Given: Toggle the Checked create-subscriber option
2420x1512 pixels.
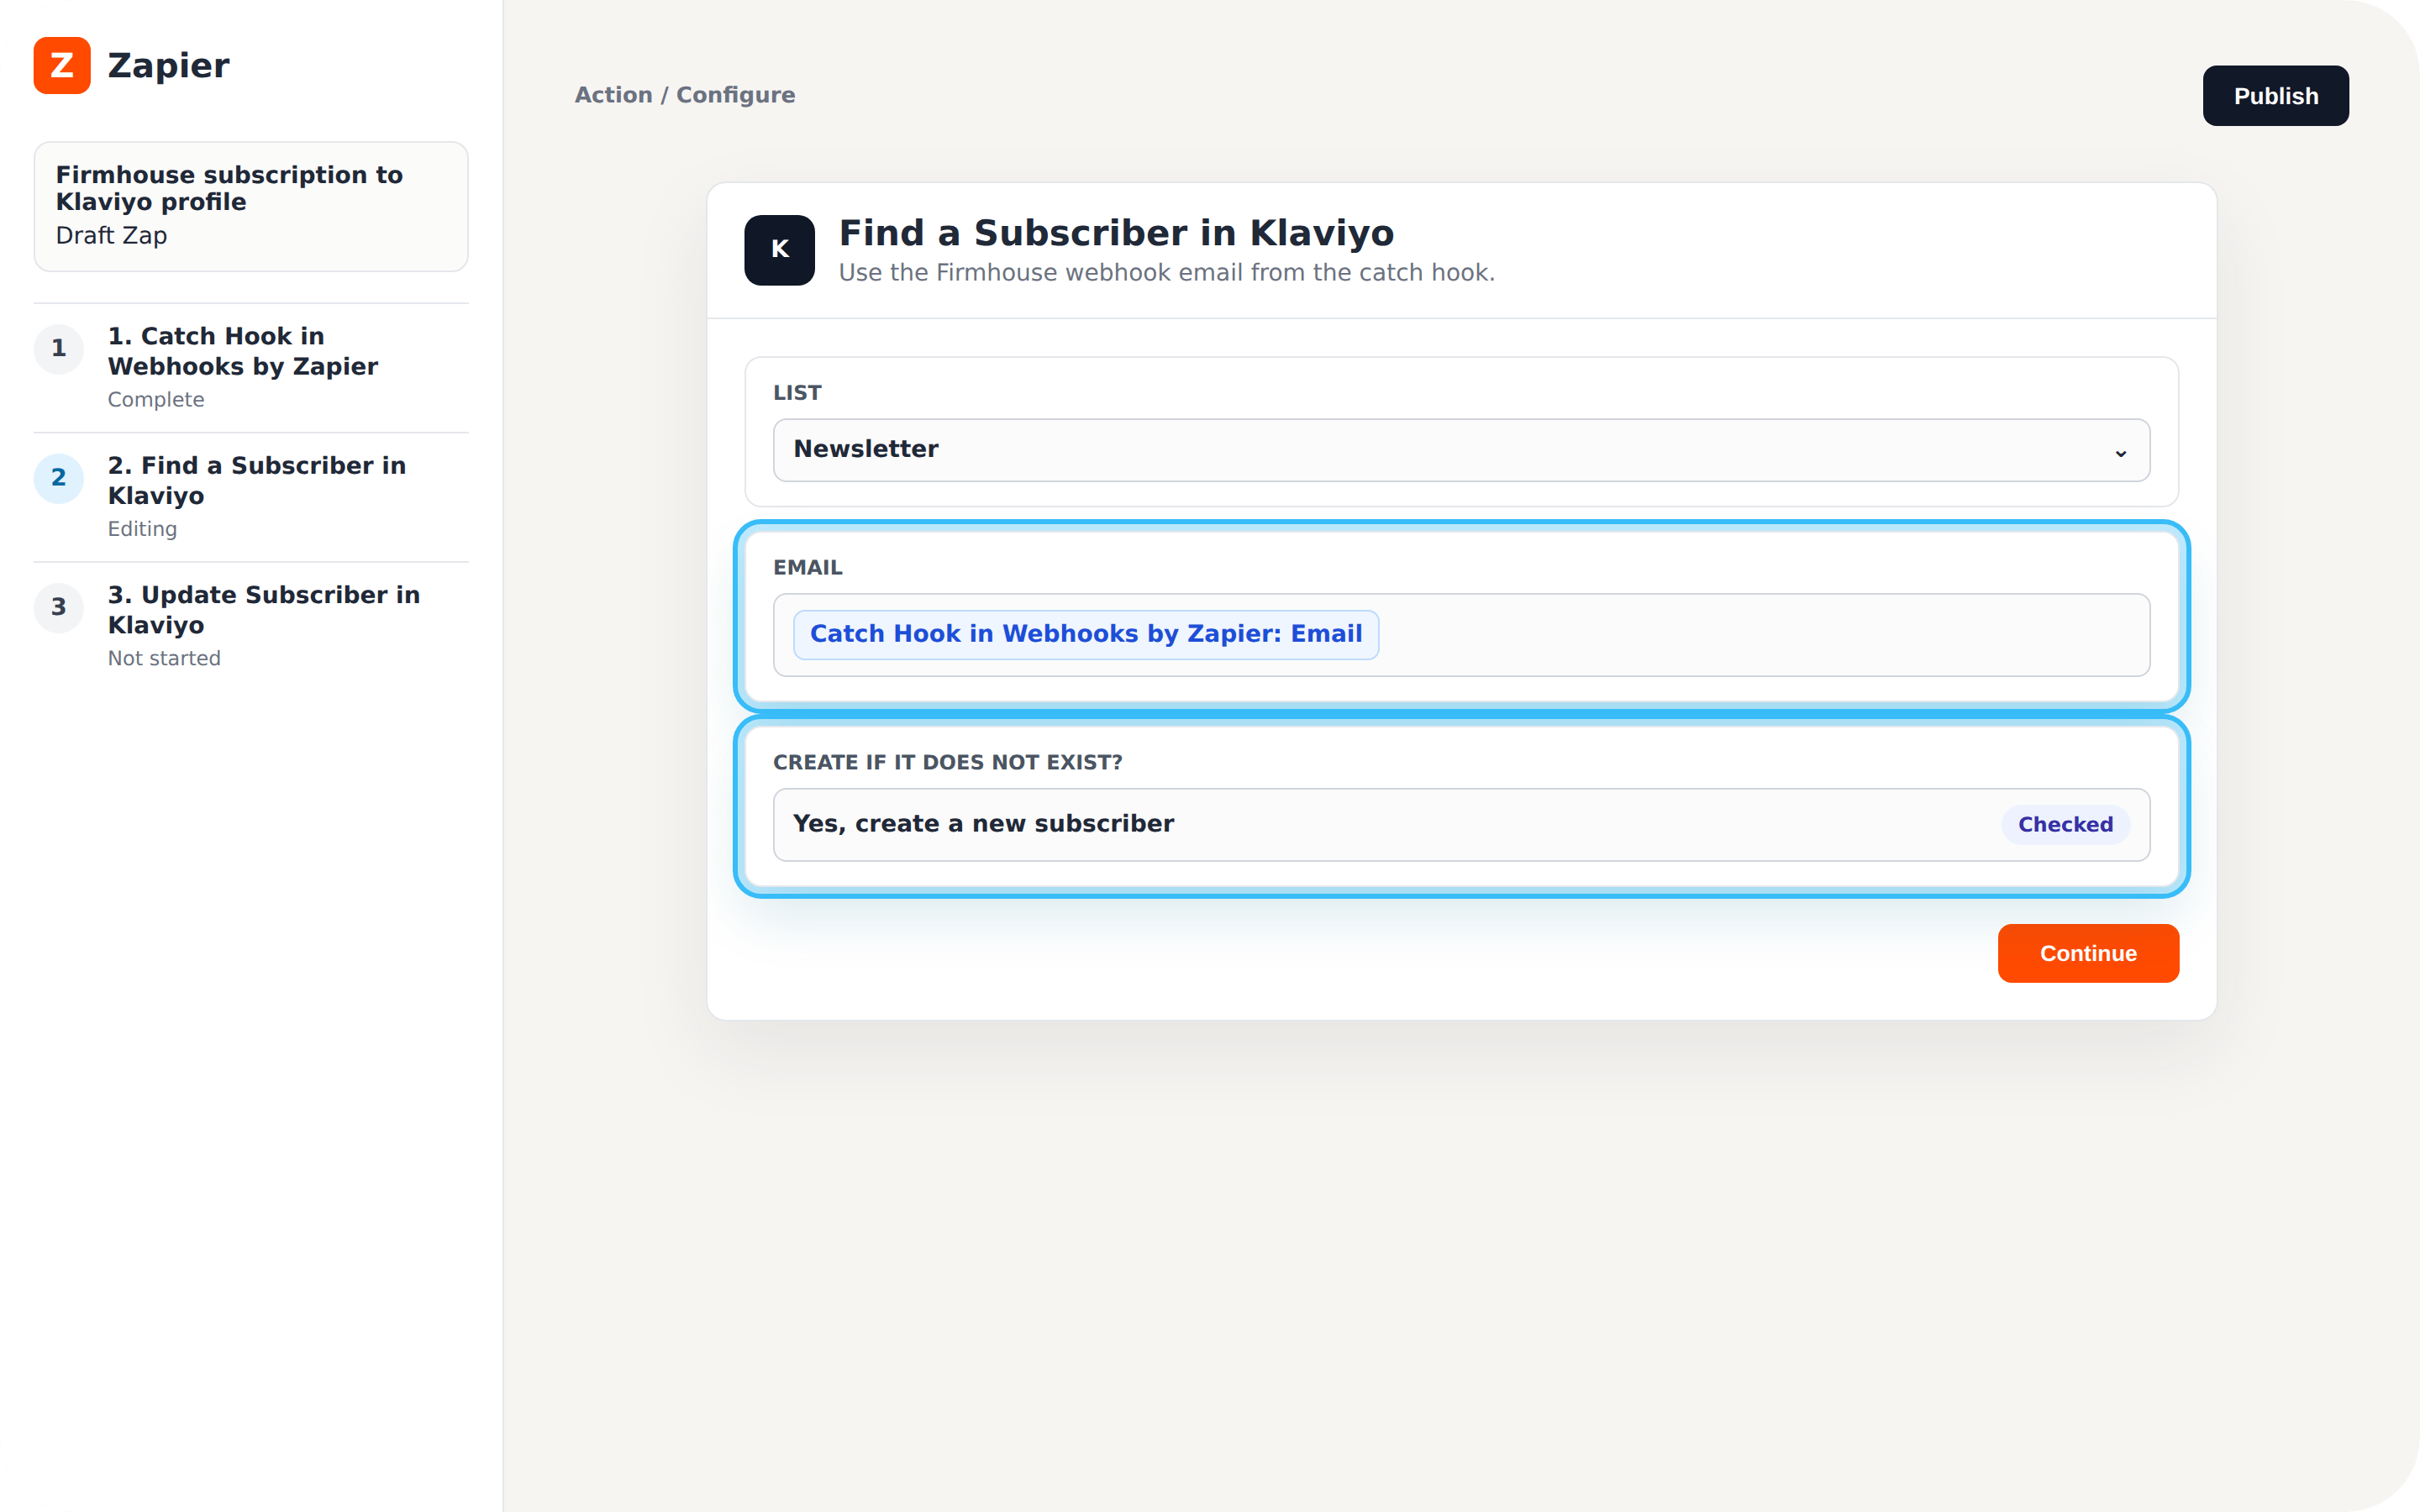Looking at the screenshot, I should tap(2065, 825).
